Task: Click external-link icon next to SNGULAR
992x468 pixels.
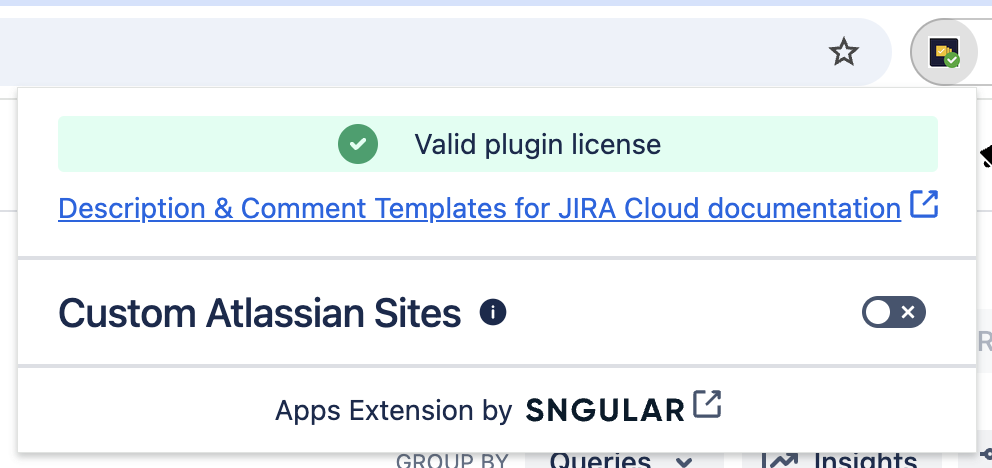Action: click(708, 405)
